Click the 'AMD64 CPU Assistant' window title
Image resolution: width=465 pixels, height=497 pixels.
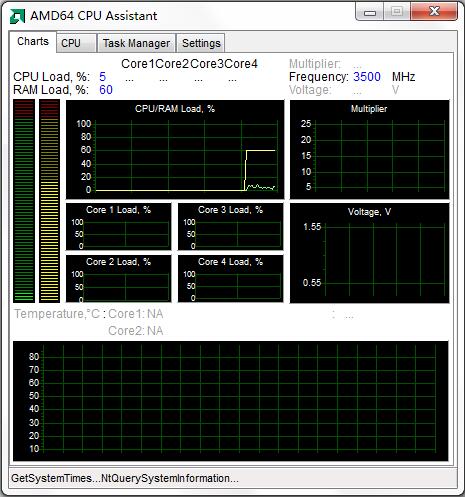pos(94,16)
